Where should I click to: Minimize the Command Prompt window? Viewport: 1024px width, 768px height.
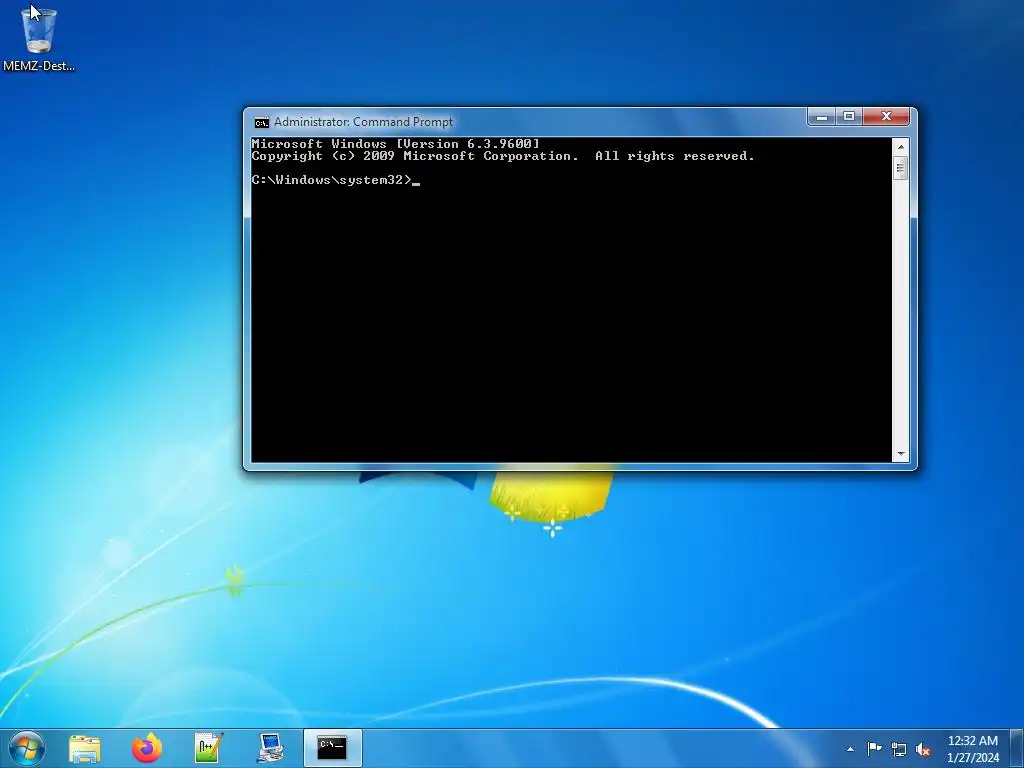[x=822, y=117]
